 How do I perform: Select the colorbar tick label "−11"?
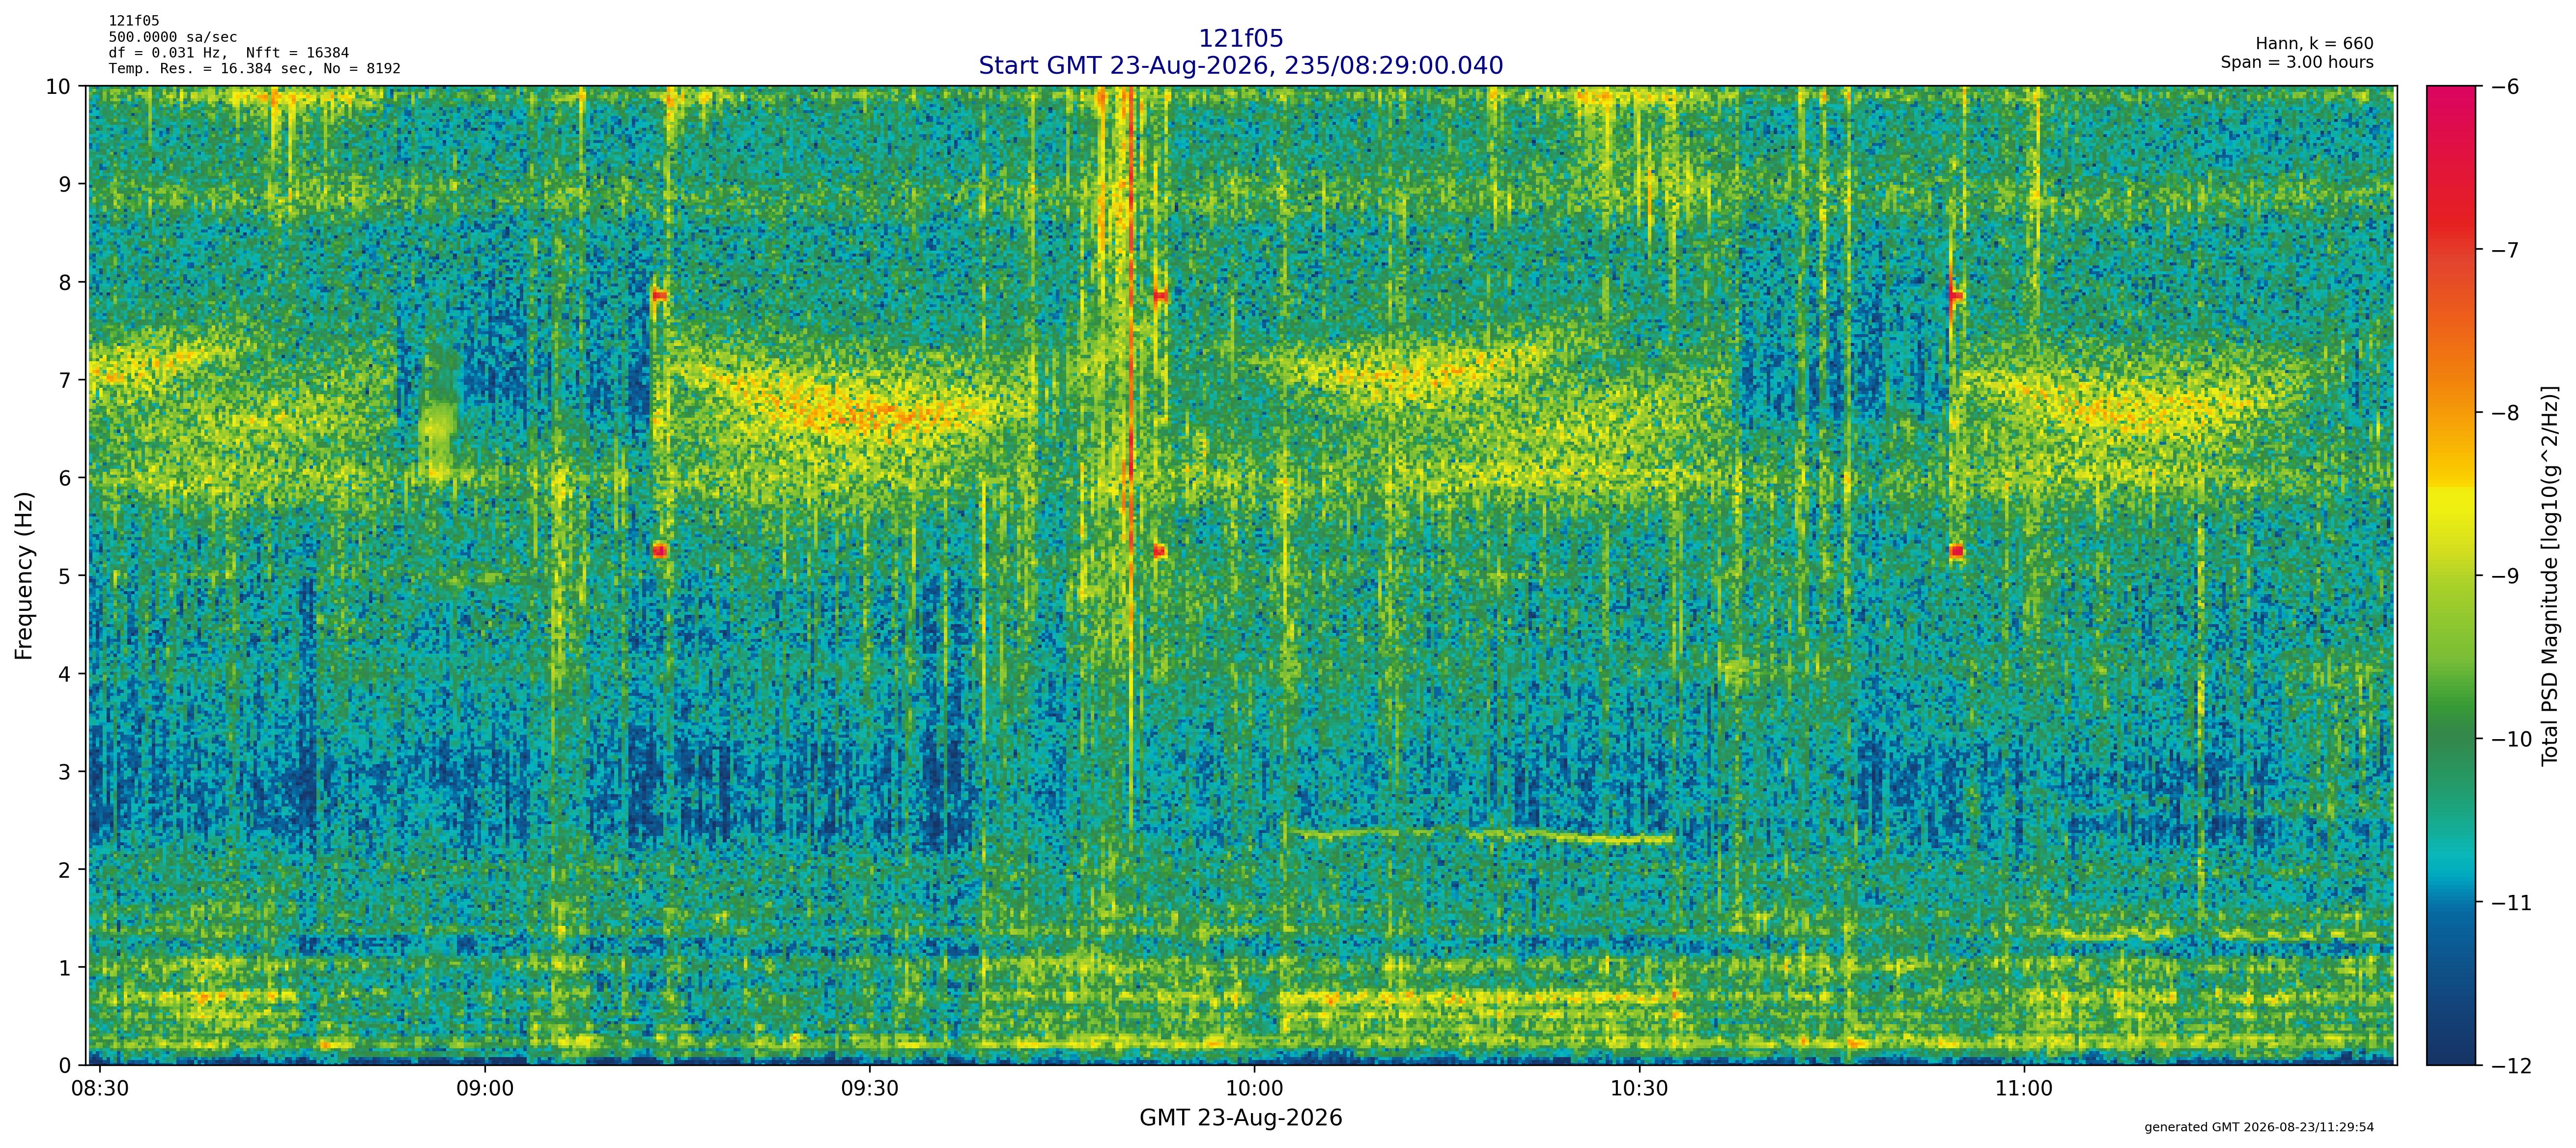[2511, 902]
